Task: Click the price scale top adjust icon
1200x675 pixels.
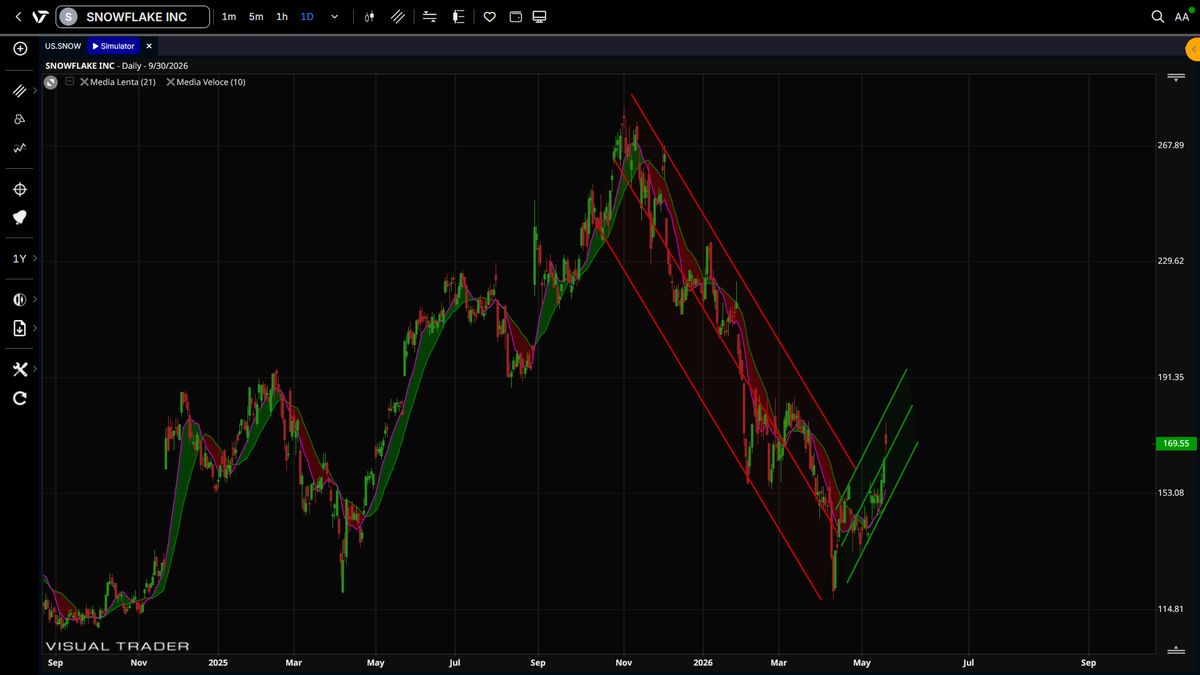Action: 1176,77
